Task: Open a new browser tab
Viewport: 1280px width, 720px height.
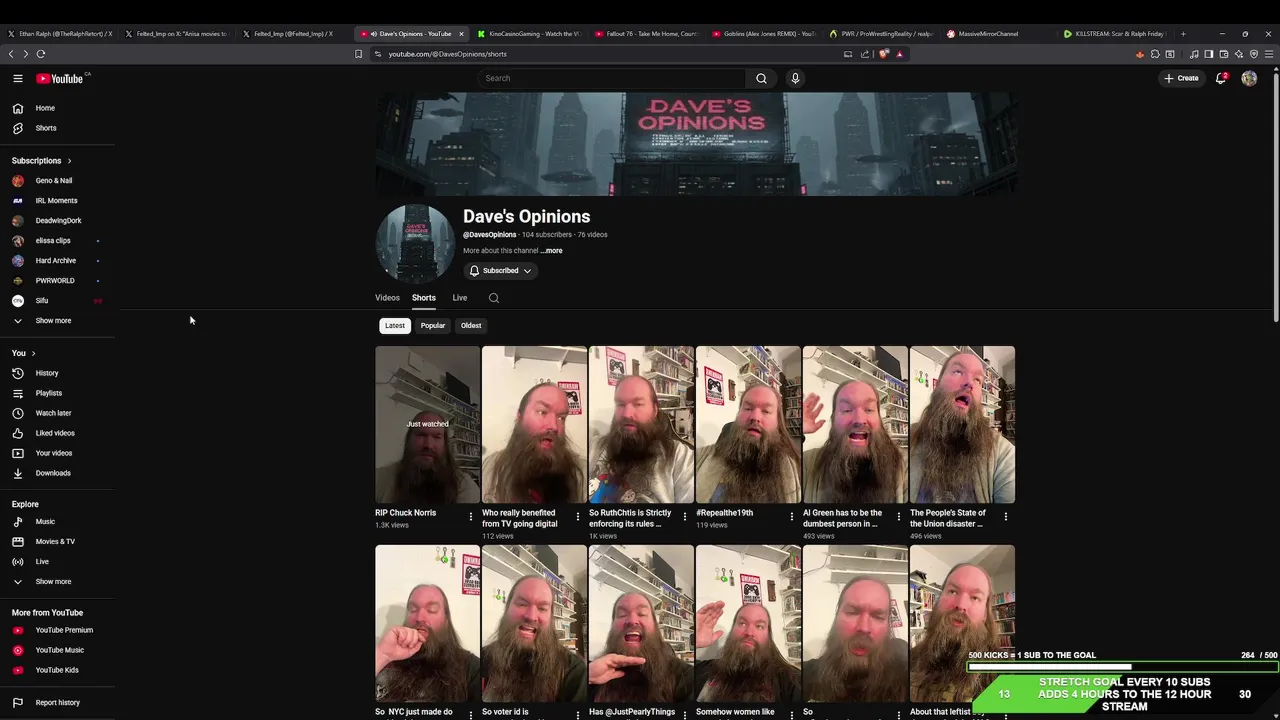Action: [x=1183, y=34]
